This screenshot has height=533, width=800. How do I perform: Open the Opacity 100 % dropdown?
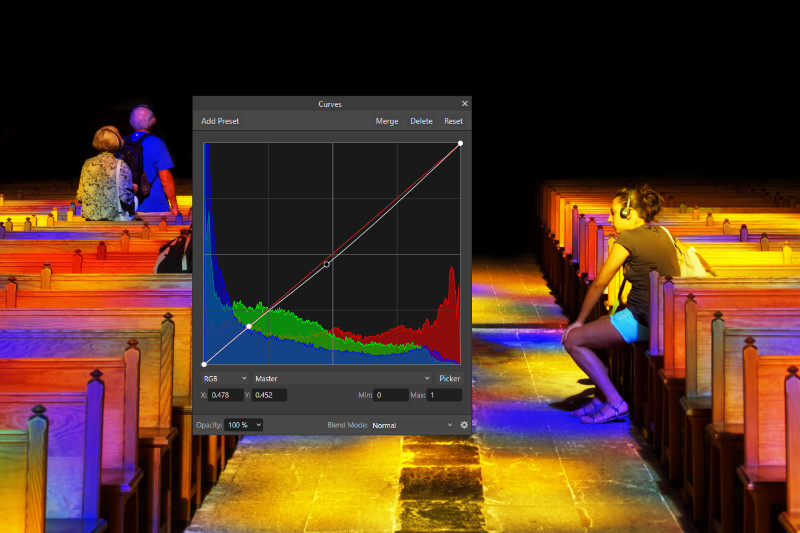pos(243,425)
